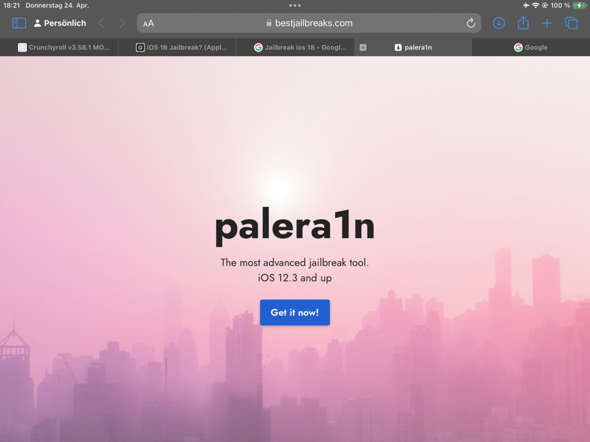Go forward with the right chevron
The image size is (590, 442).
pyautogui.click(x=122, y=23)
